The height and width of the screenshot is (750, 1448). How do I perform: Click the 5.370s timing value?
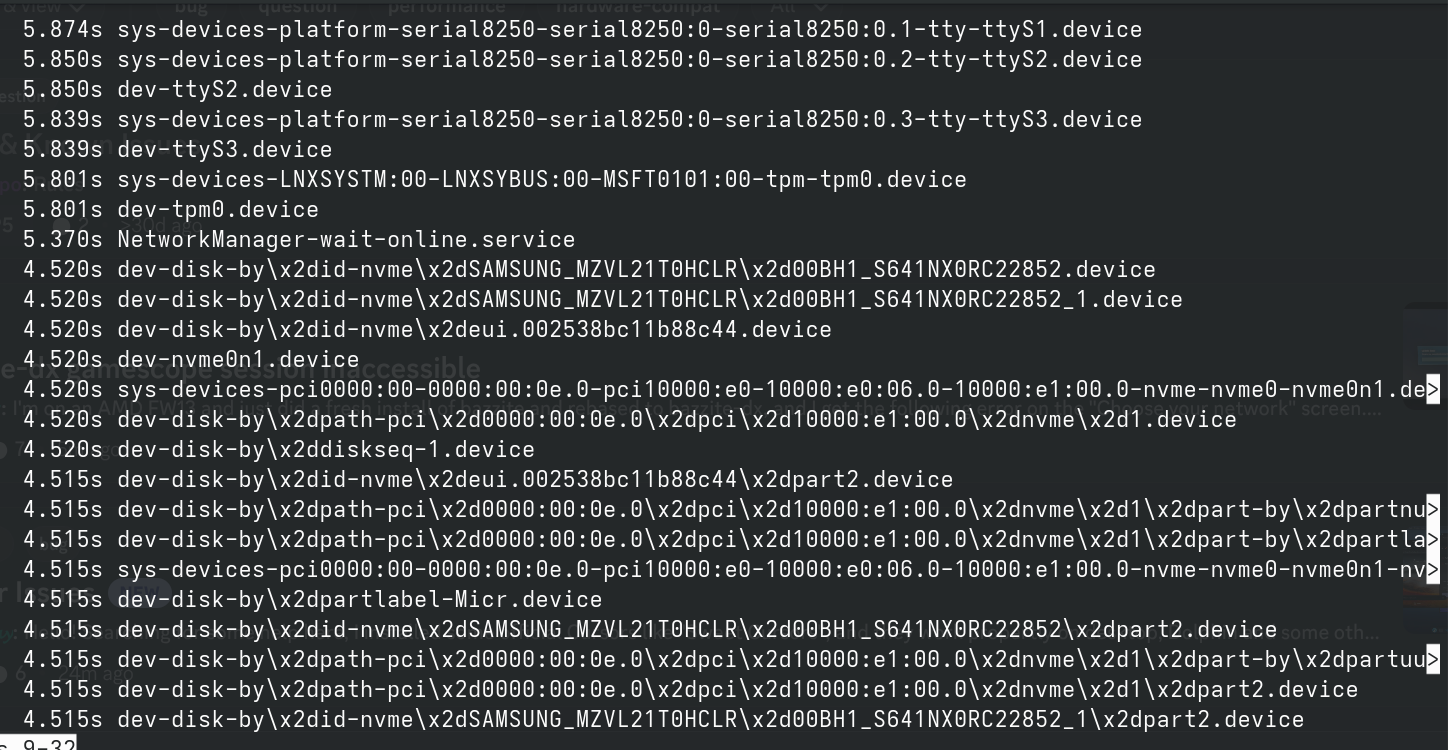(63, 240)
